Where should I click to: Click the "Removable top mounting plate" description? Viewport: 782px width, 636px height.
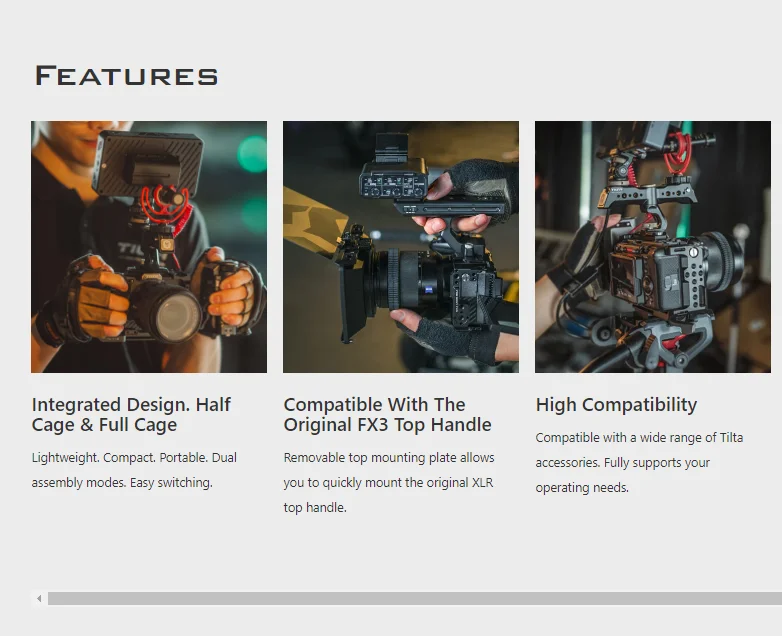pos(389,482)
